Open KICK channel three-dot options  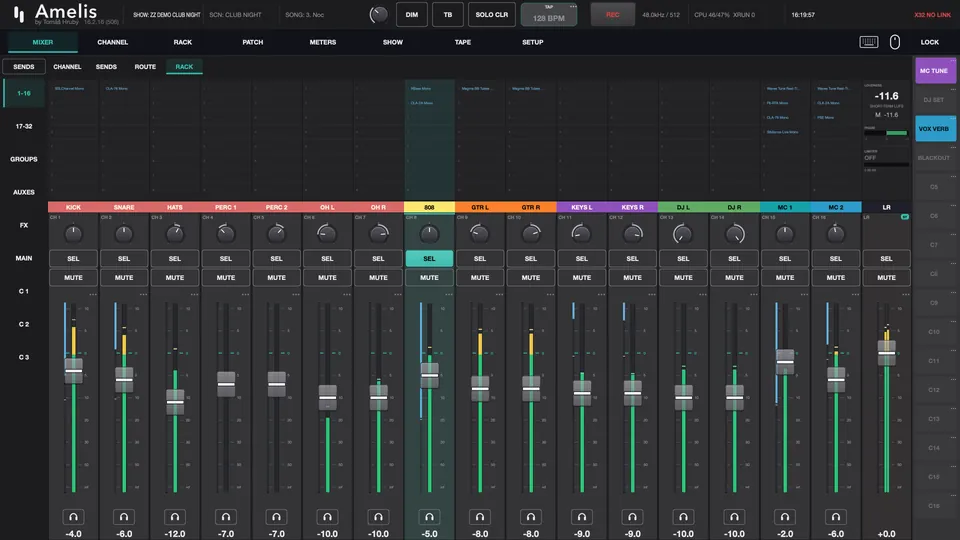92,294
